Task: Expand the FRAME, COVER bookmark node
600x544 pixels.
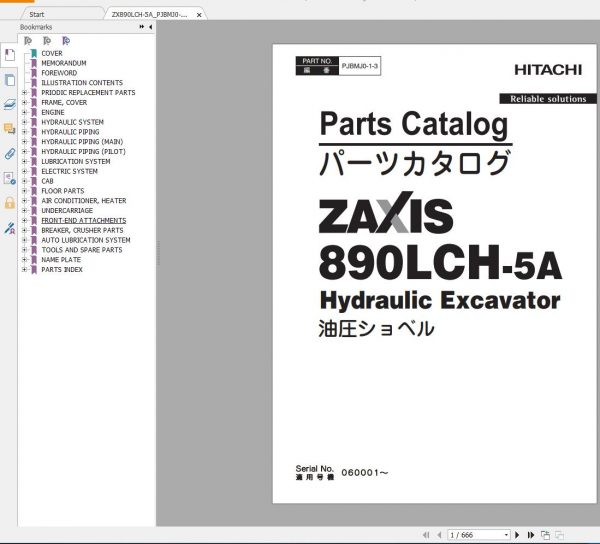Action: (24, 103)
